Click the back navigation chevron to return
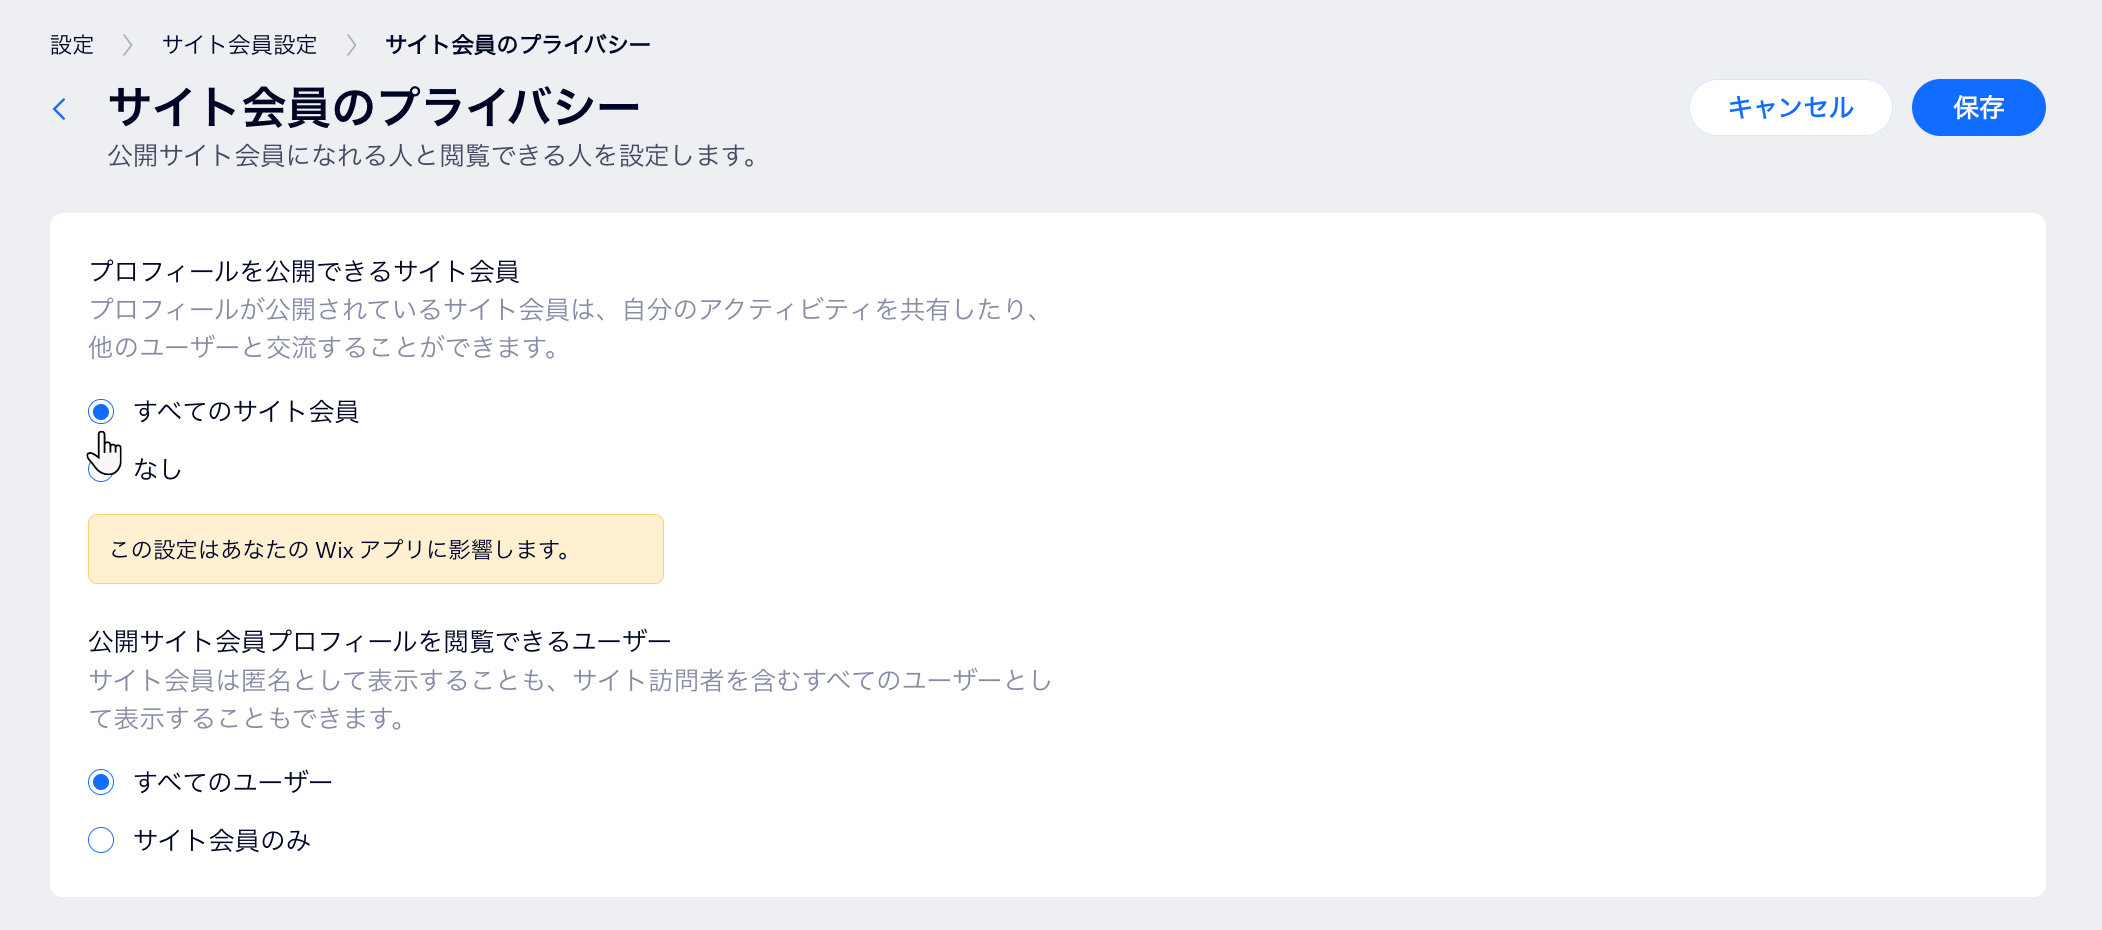Viewport: 2102px width, 930px height. coord(60,108)
